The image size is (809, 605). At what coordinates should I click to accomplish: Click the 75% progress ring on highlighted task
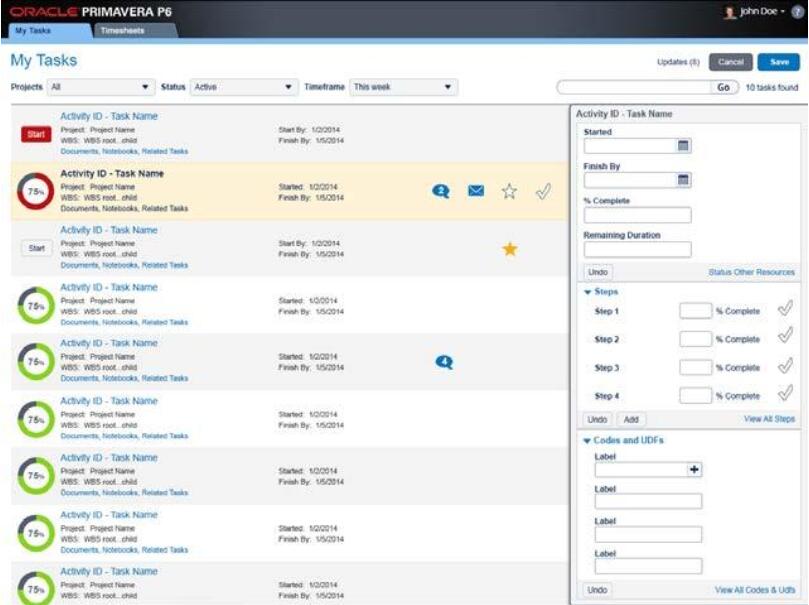tap(36, 192)
